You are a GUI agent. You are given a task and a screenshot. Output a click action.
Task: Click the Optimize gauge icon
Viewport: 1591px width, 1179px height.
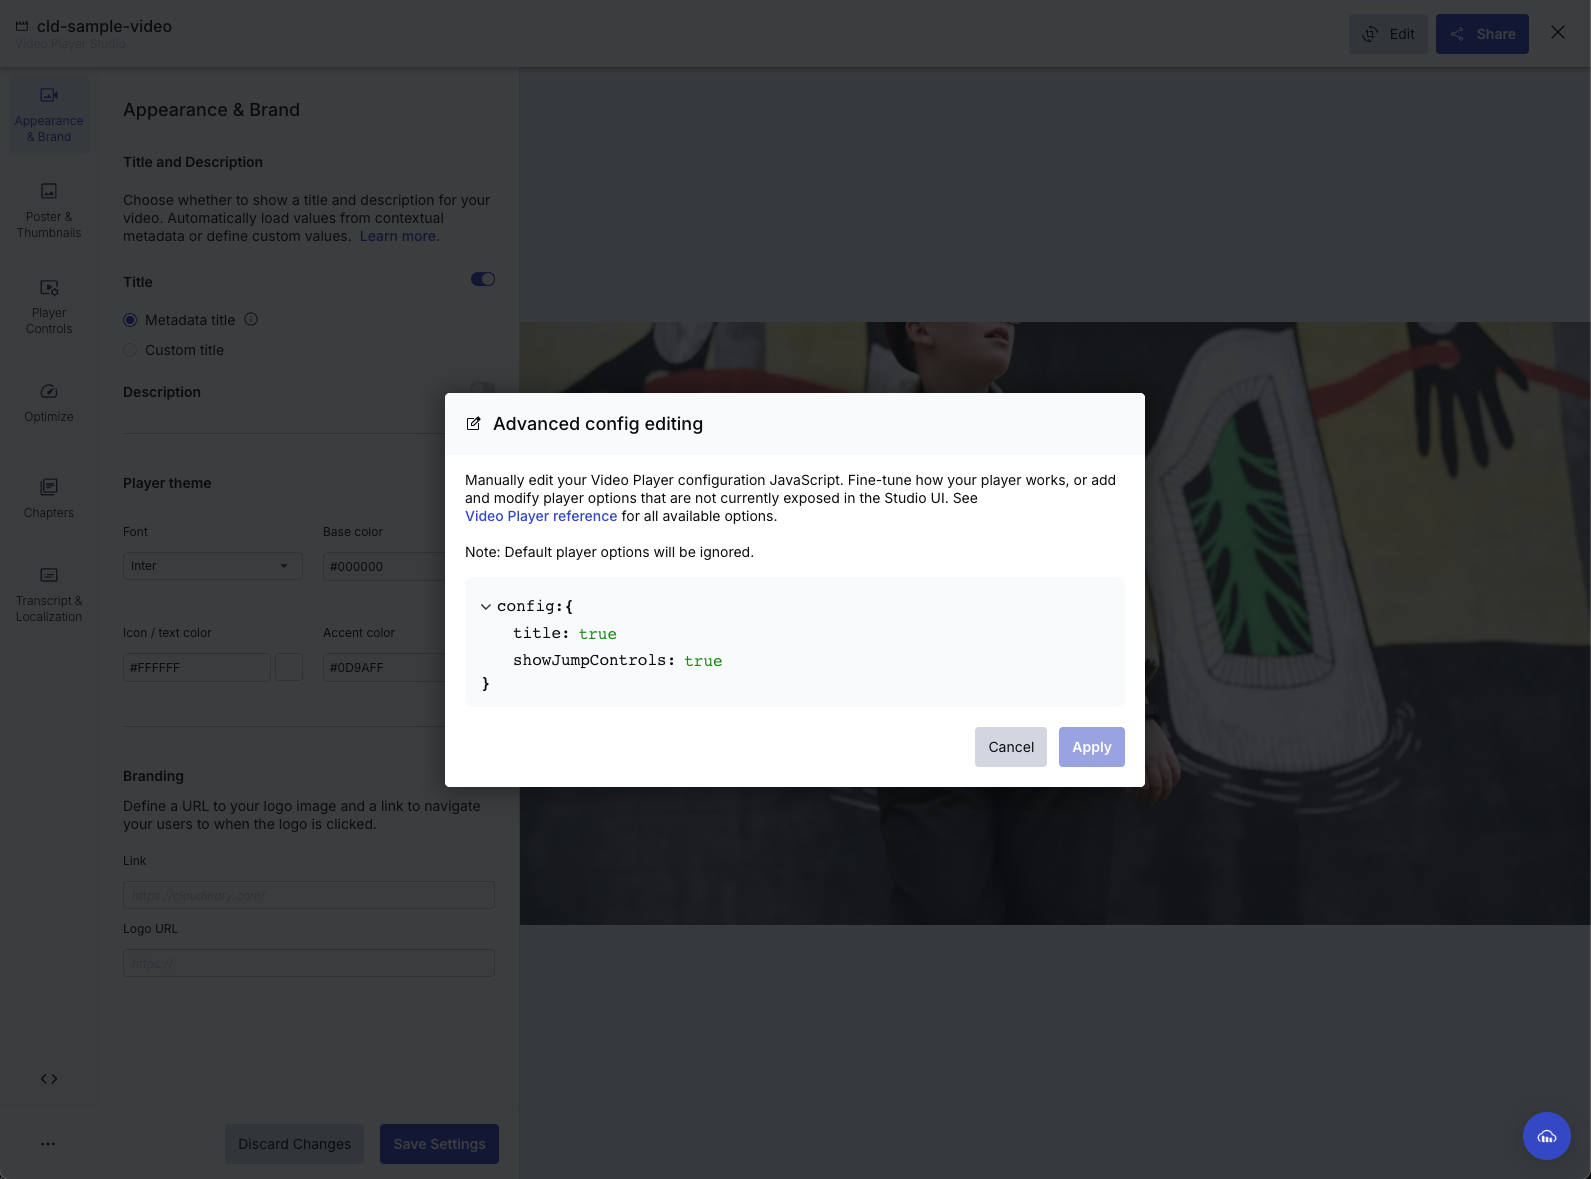coord(49,392)
